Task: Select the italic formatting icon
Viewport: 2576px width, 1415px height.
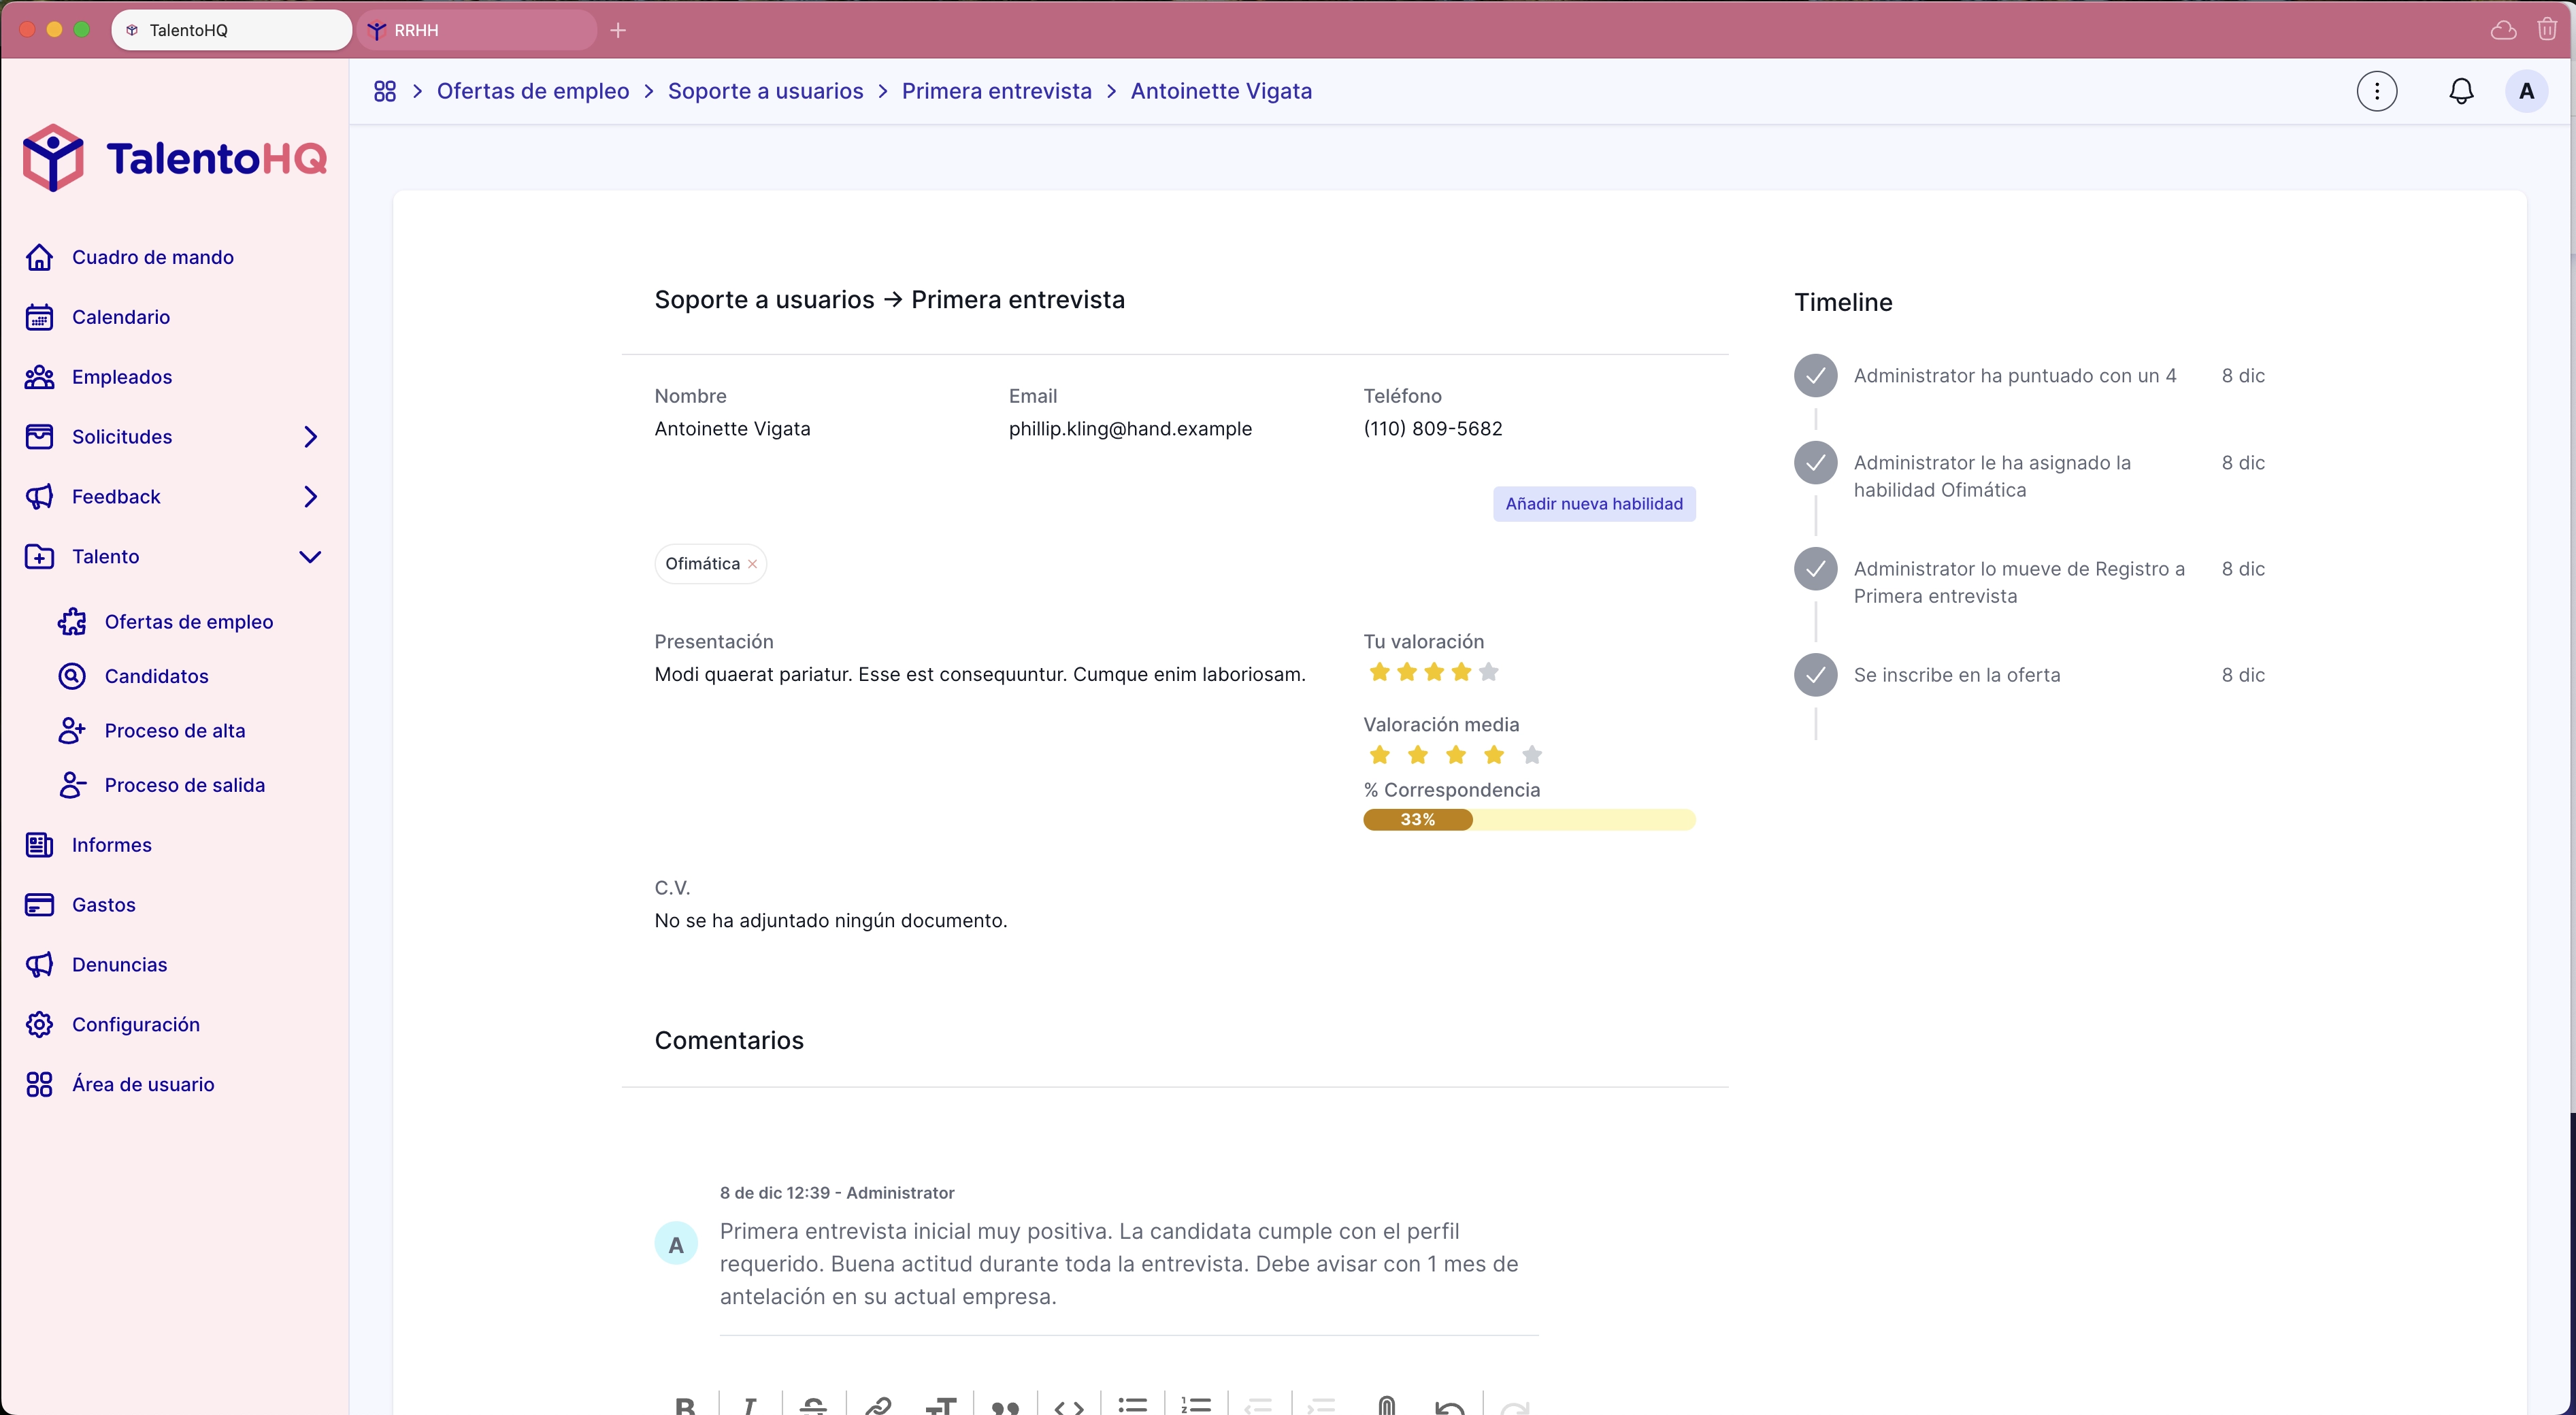Action: click(x=749, y=1405)
